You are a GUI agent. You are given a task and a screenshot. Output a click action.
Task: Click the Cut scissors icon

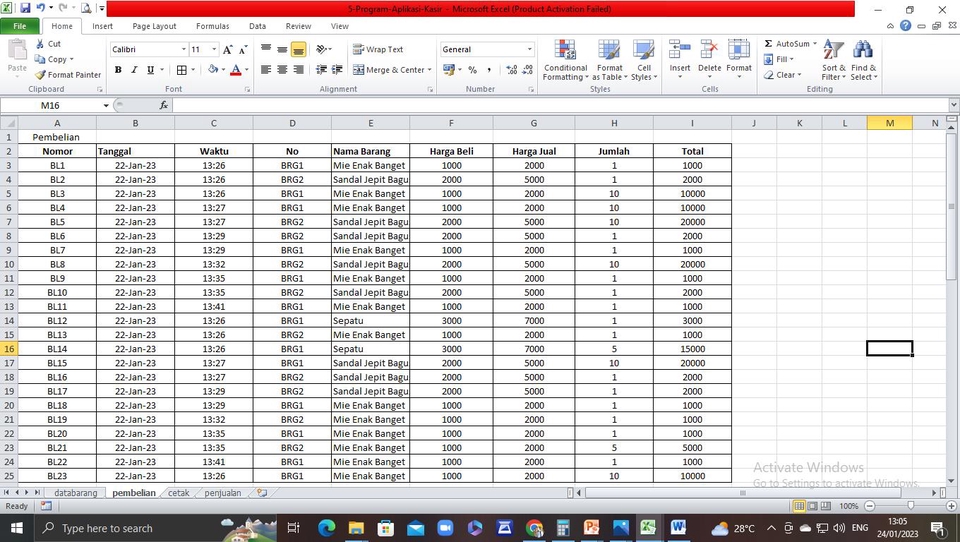click(40, 43)
